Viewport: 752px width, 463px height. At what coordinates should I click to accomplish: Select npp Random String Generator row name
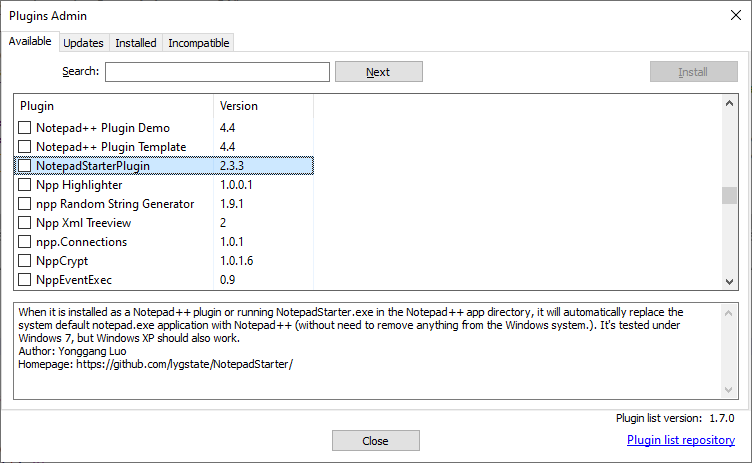coord(115,204)
